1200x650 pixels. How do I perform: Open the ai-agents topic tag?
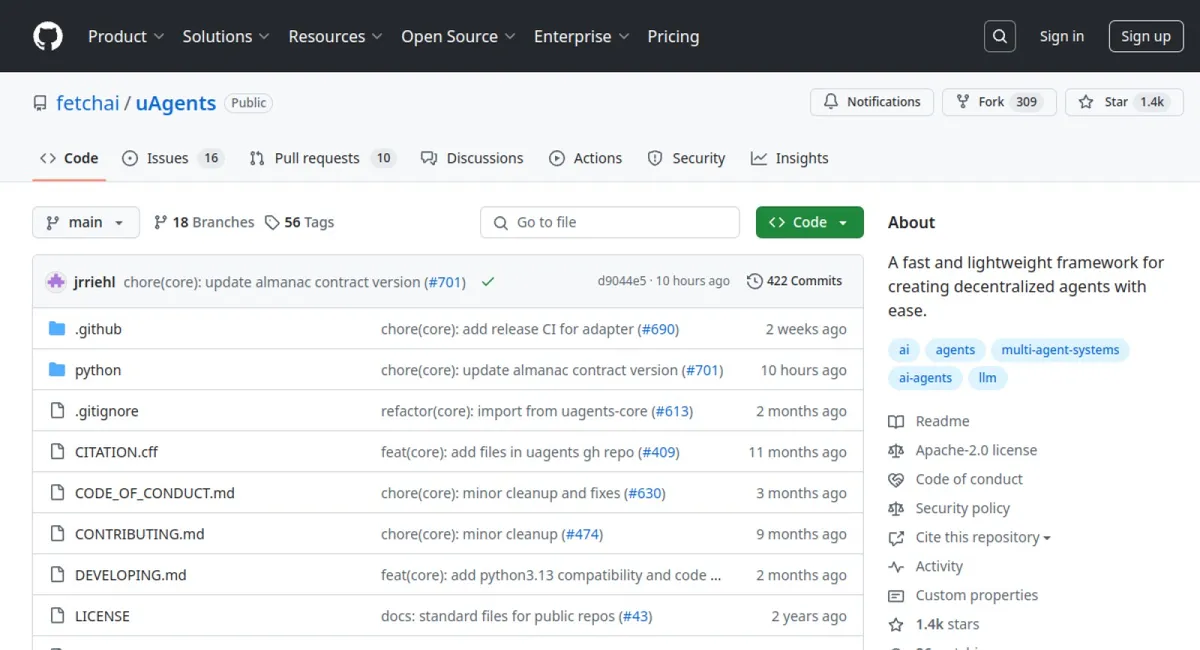[x=925, y=378]
